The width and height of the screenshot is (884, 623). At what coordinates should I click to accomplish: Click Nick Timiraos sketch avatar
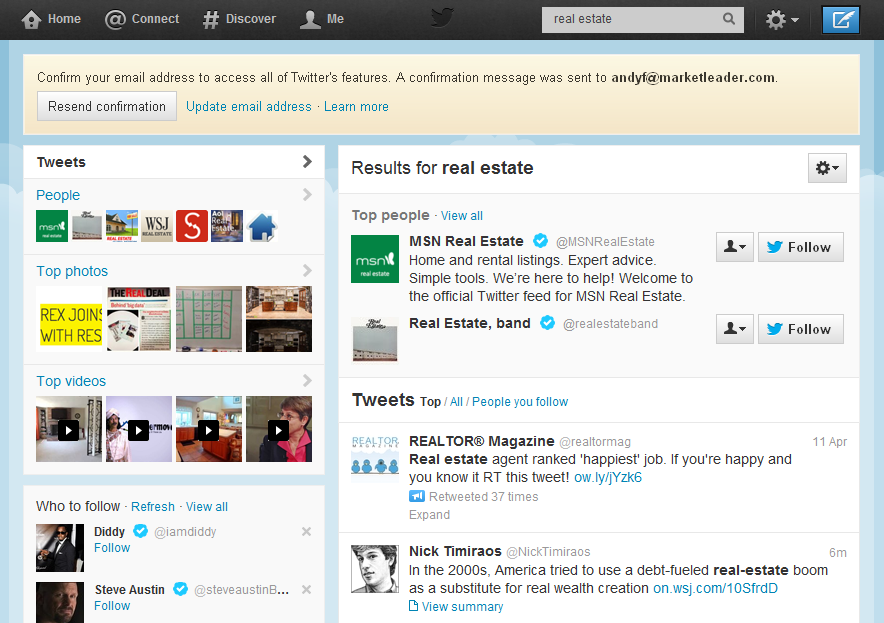point(375,569)
